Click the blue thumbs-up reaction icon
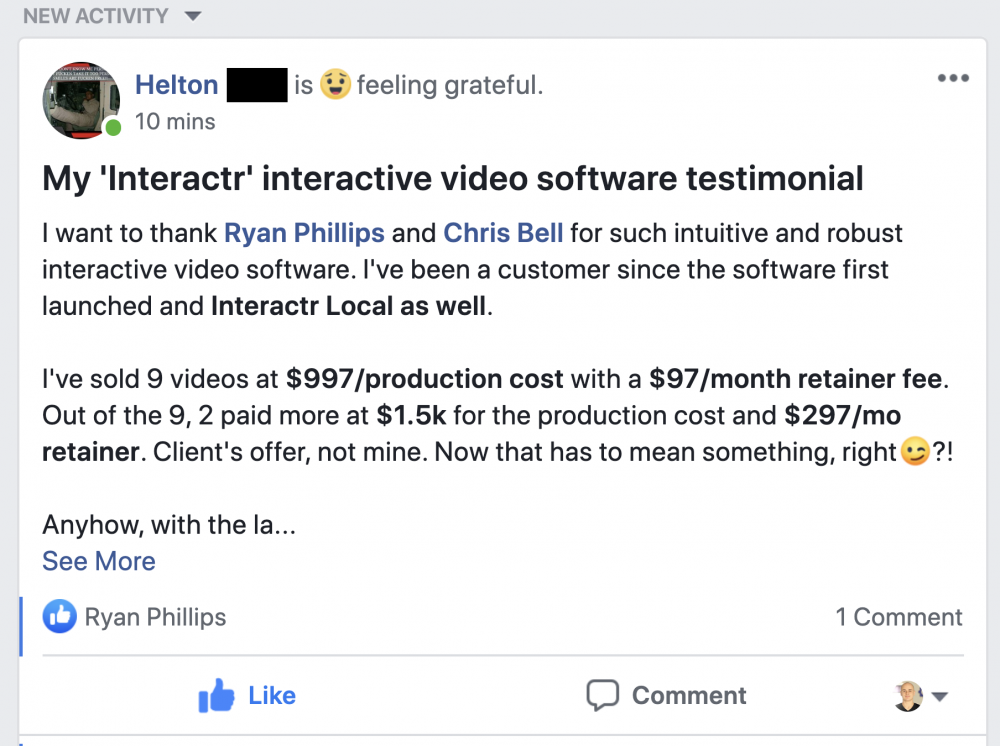 59,617
